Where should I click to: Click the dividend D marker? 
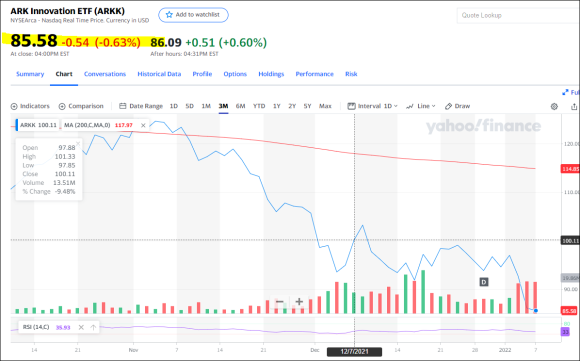pyautogui.click(x=483, y=282)
